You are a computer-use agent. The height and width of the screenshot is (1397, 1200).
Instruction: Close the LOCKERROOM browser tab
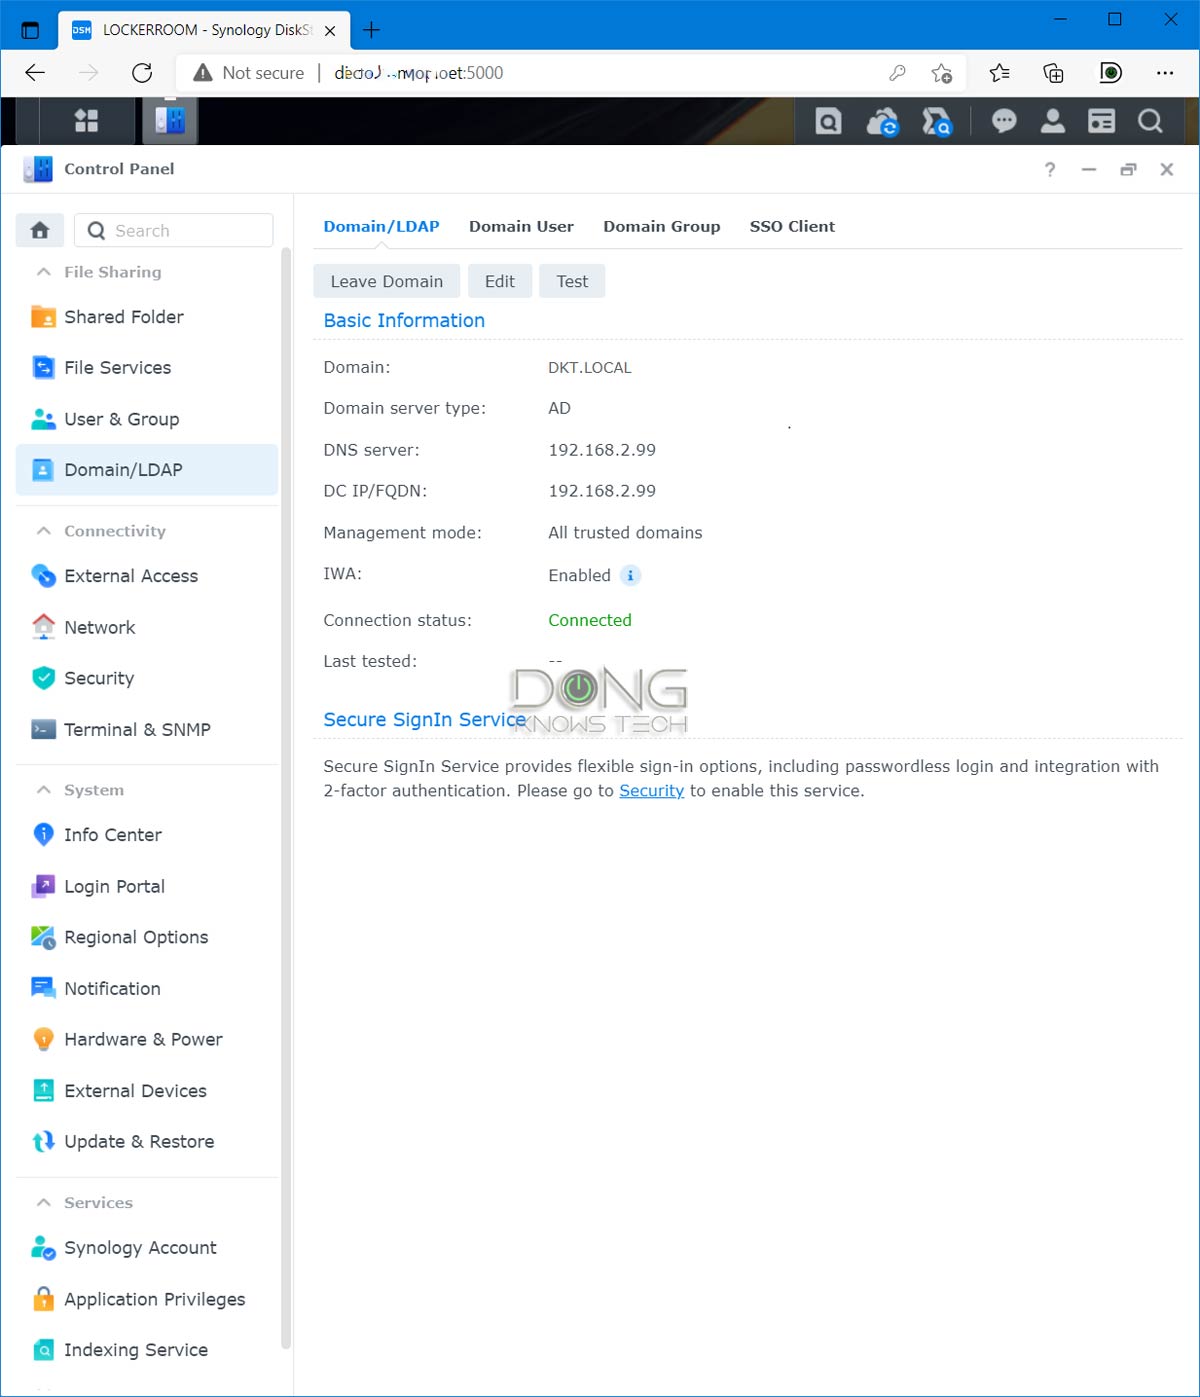click(x=330, y=31)
